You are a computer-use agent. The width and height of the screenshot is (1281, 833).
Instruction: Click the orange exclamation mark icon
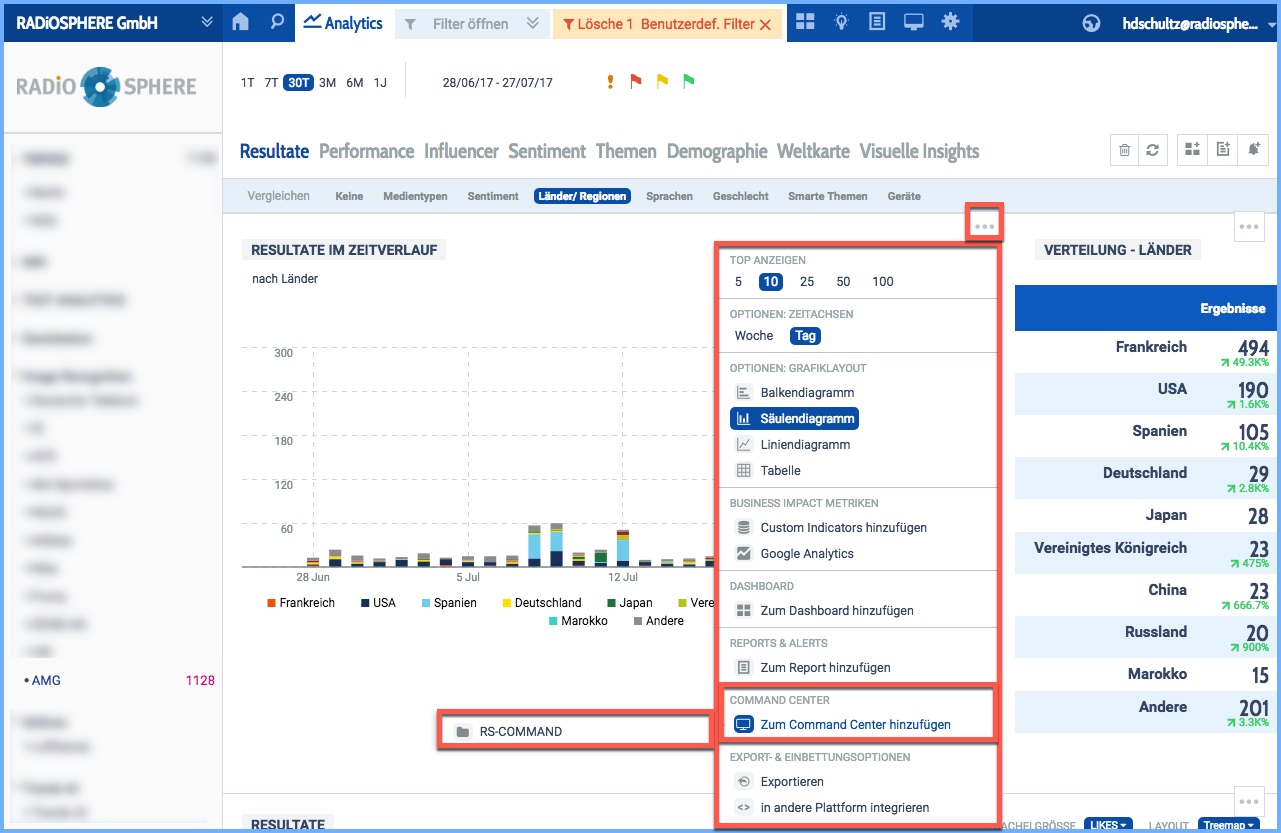pos(610,82)
